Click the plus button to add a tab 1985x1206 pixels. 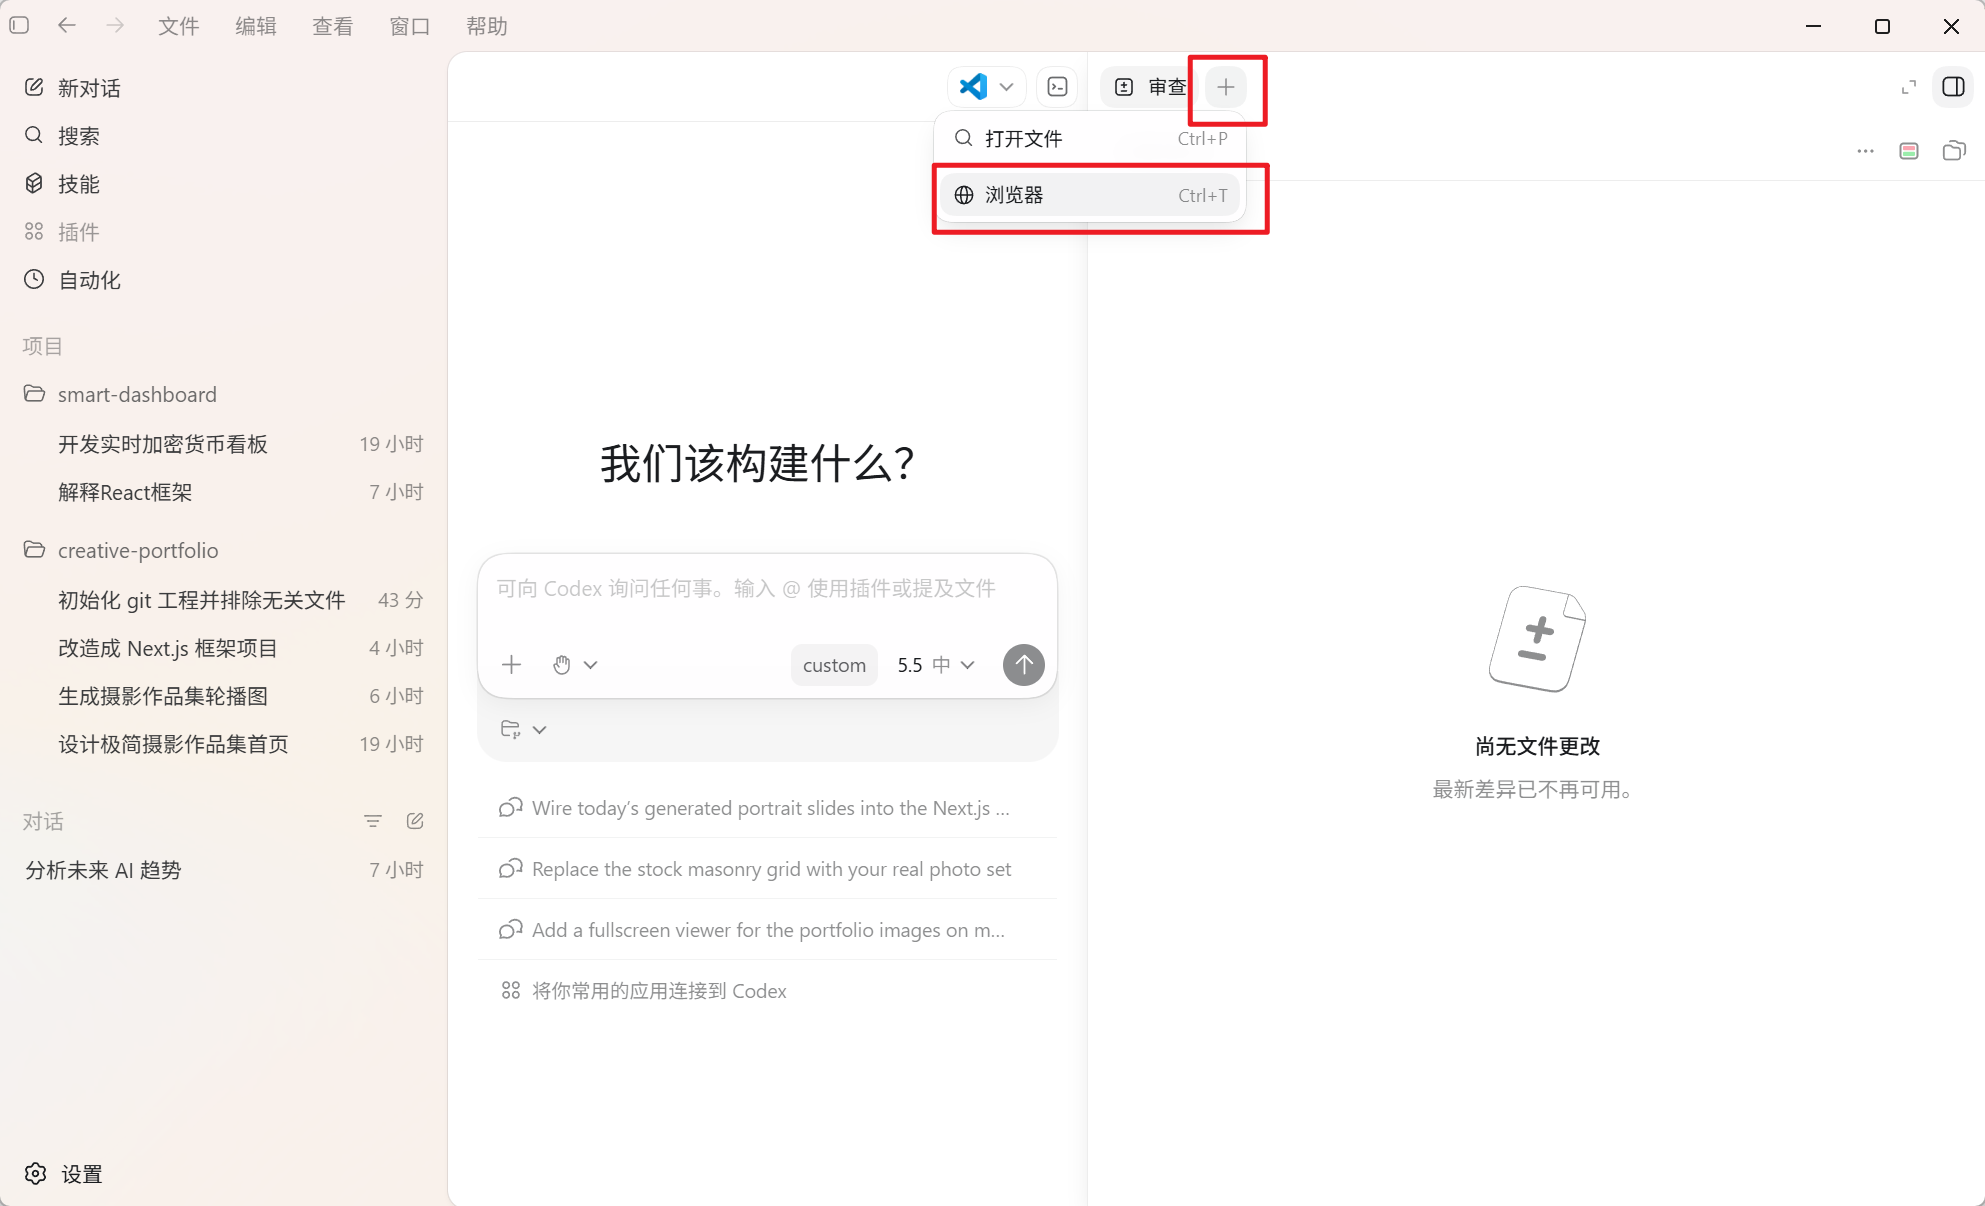pos(1226,87)
